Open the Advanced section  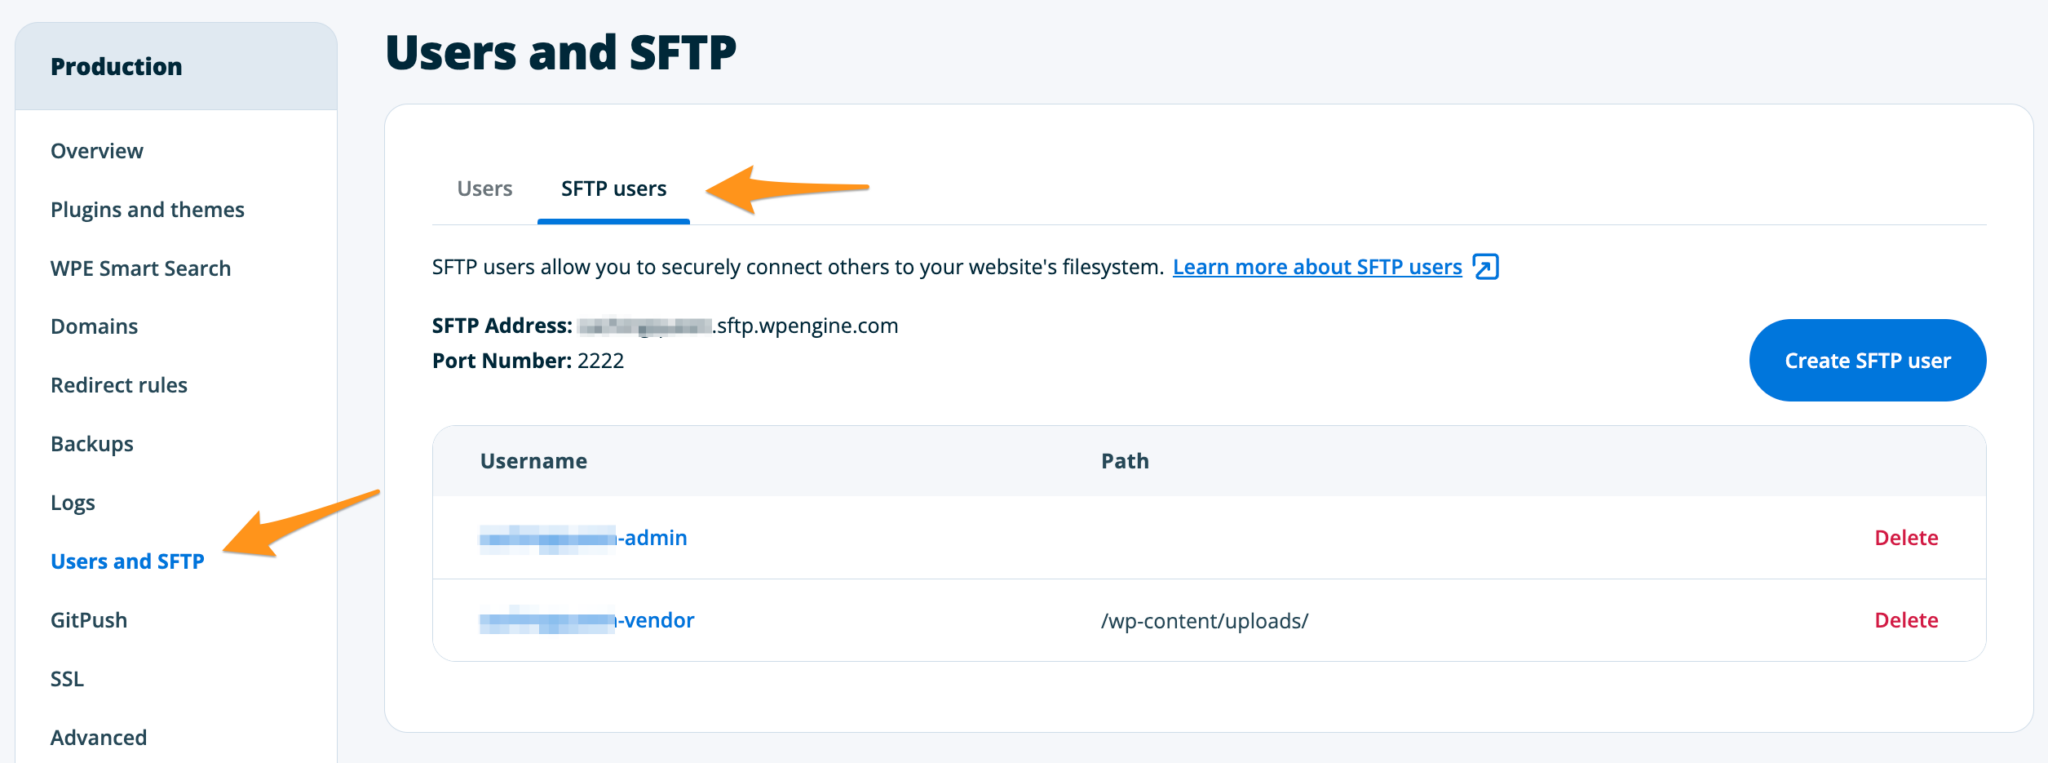(98, 738)
